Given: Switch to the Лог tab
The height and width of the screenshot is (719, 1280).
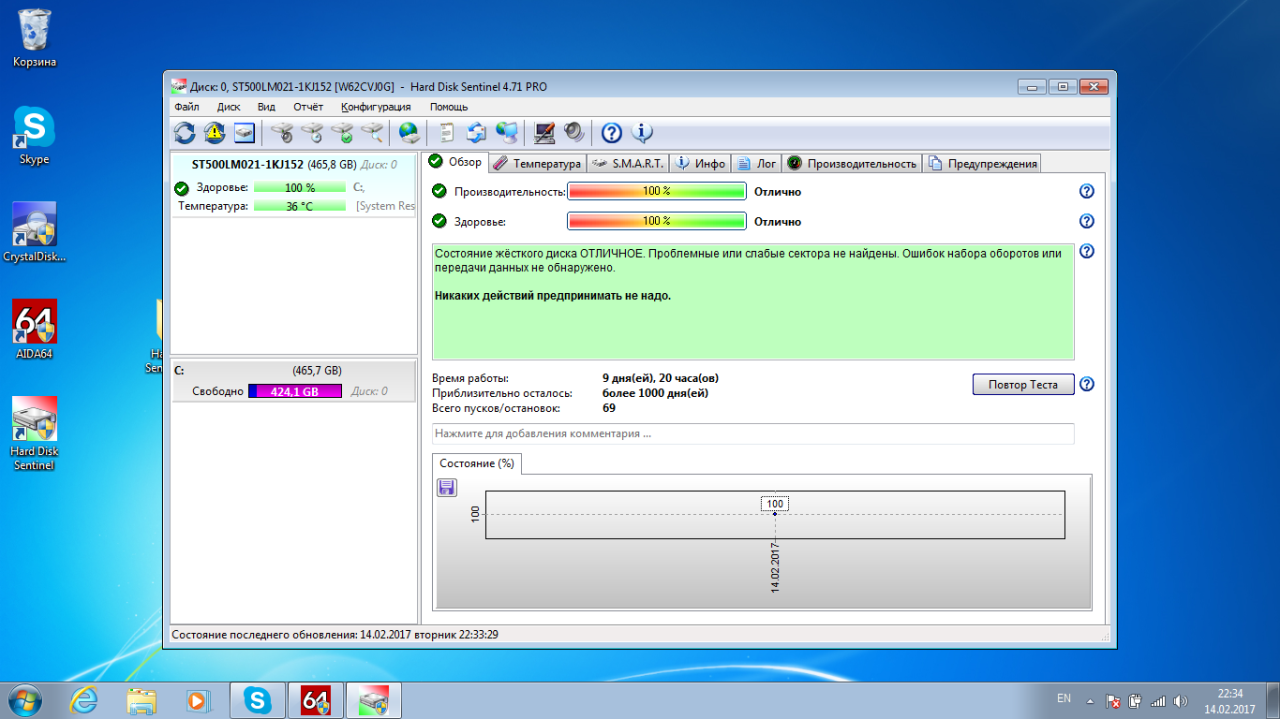Looking at the screenshot, I should pyautogui.click(x=757, y=163).
